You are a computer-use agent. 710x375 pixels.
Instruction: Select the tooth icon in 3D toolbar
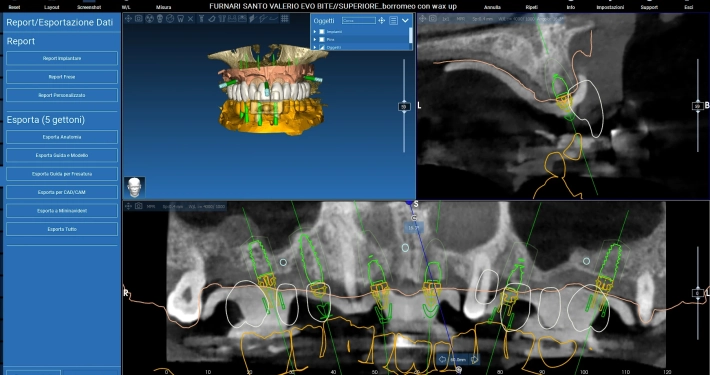(181, 19)
